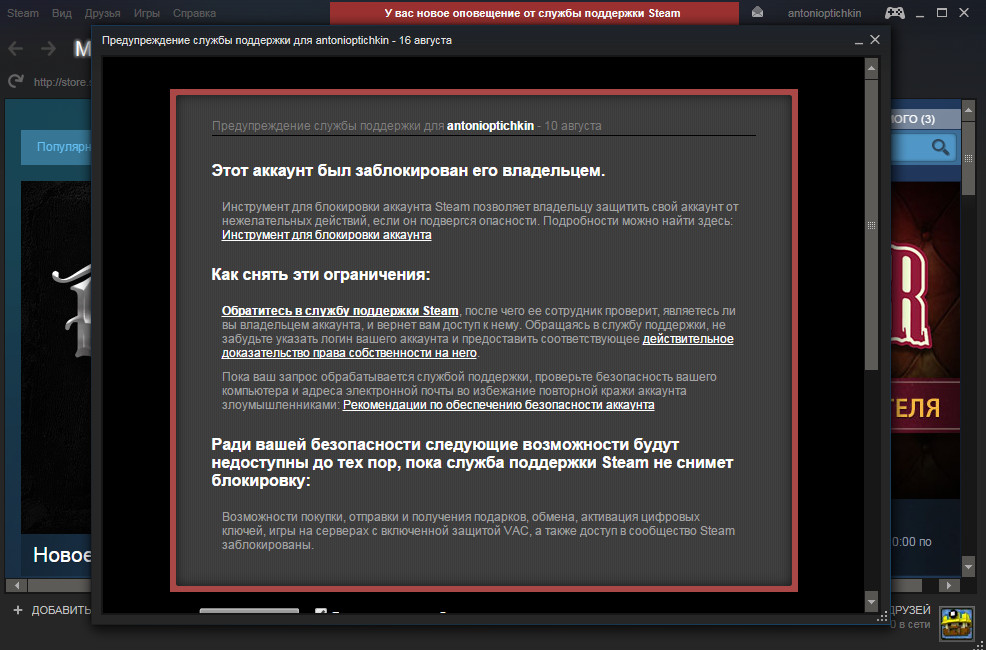Open the Друзья menu
This screenshot has height=650, width=986.
[x=102, y=13]
